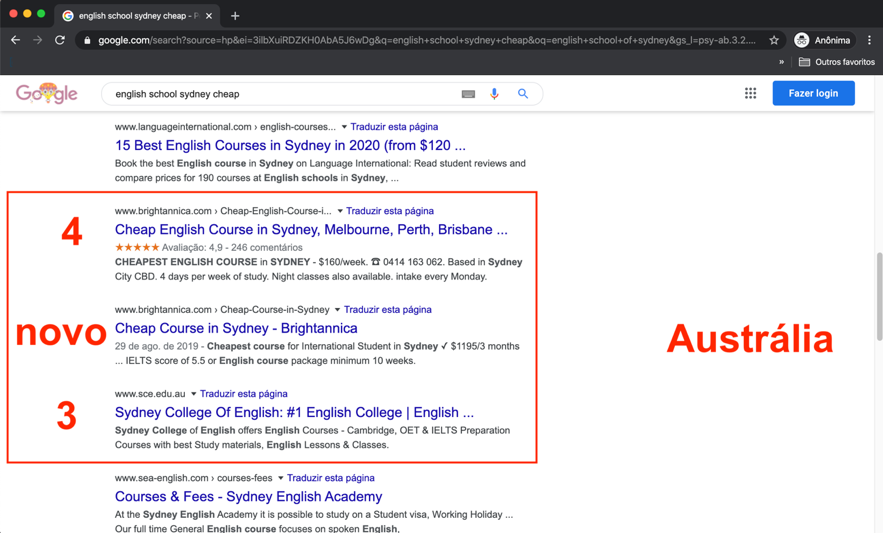Close the english school sydney cheap tab
Image resolution: width=883 pixels, height=533 pixels.
[x=209, y=16]
